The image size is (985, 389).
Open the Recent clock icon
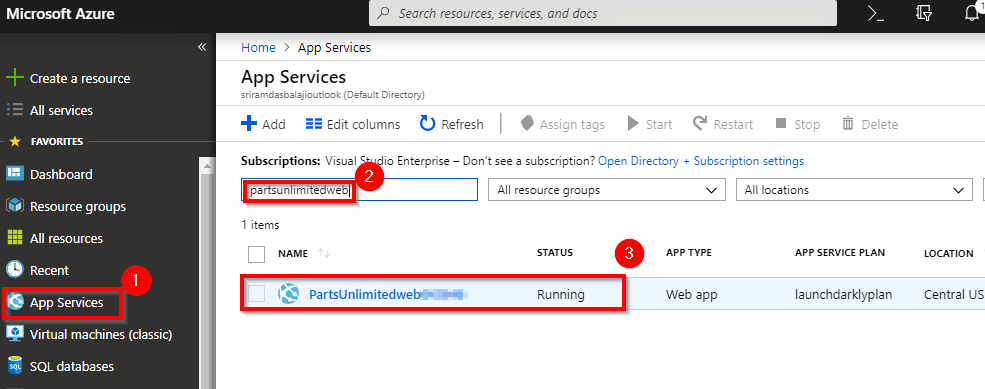pos(14,270)
